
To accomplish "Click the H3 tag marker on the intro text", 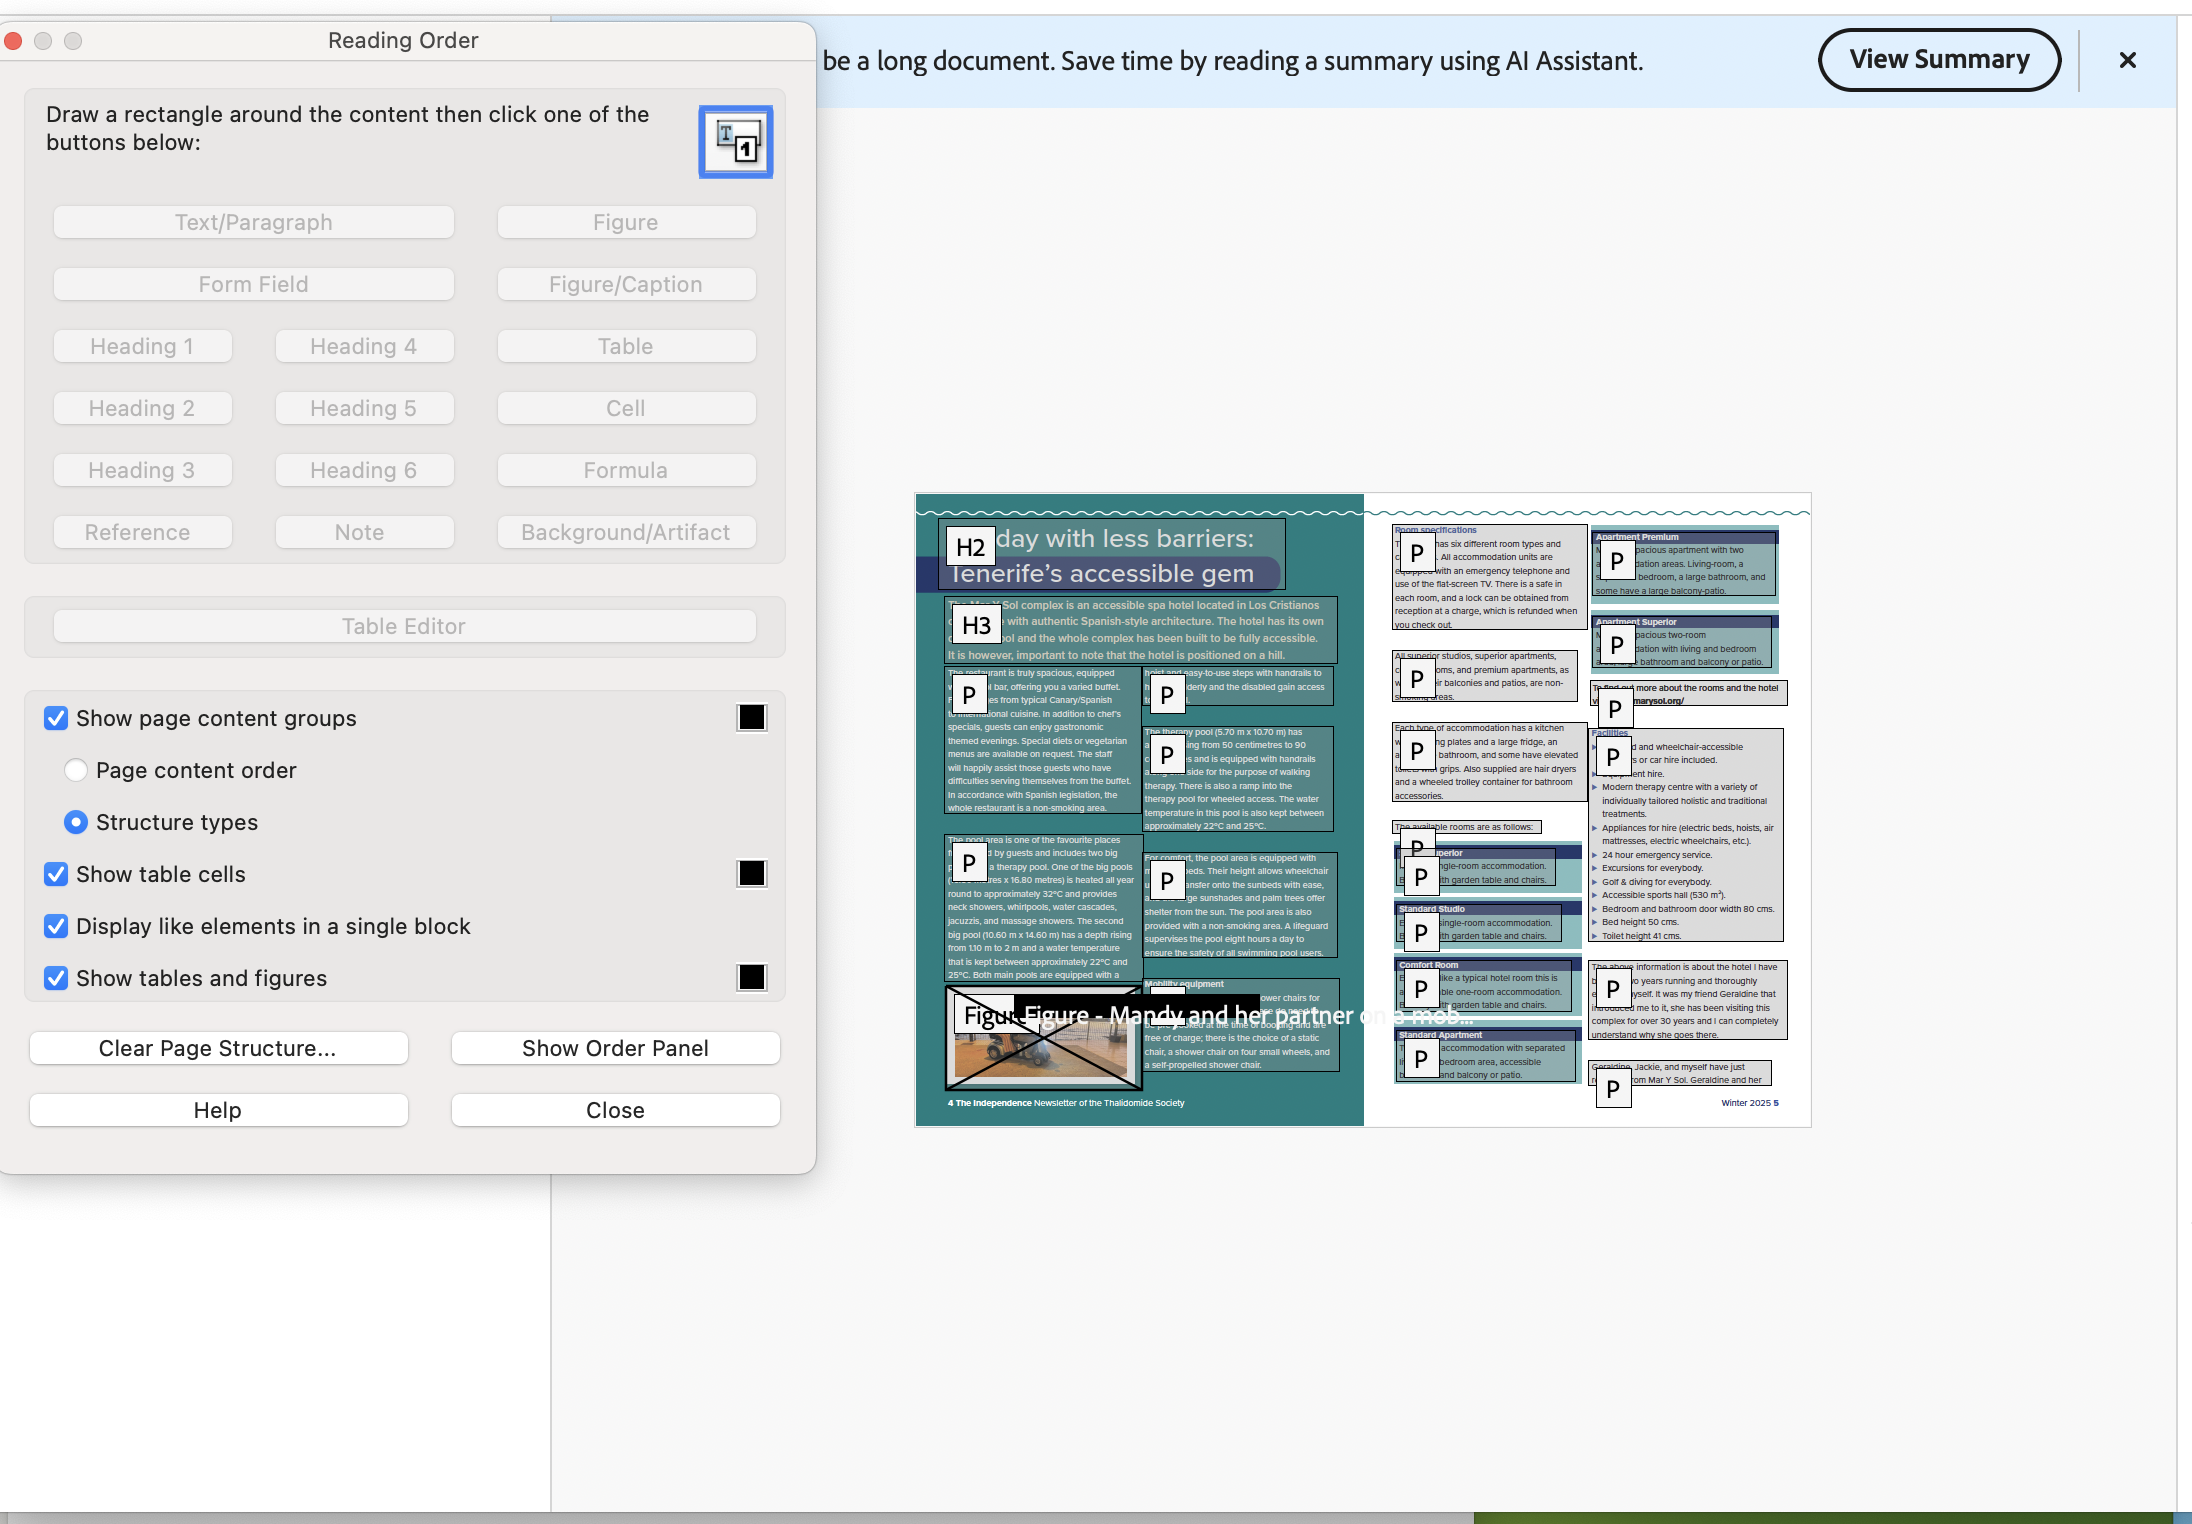I will point(975,626).
